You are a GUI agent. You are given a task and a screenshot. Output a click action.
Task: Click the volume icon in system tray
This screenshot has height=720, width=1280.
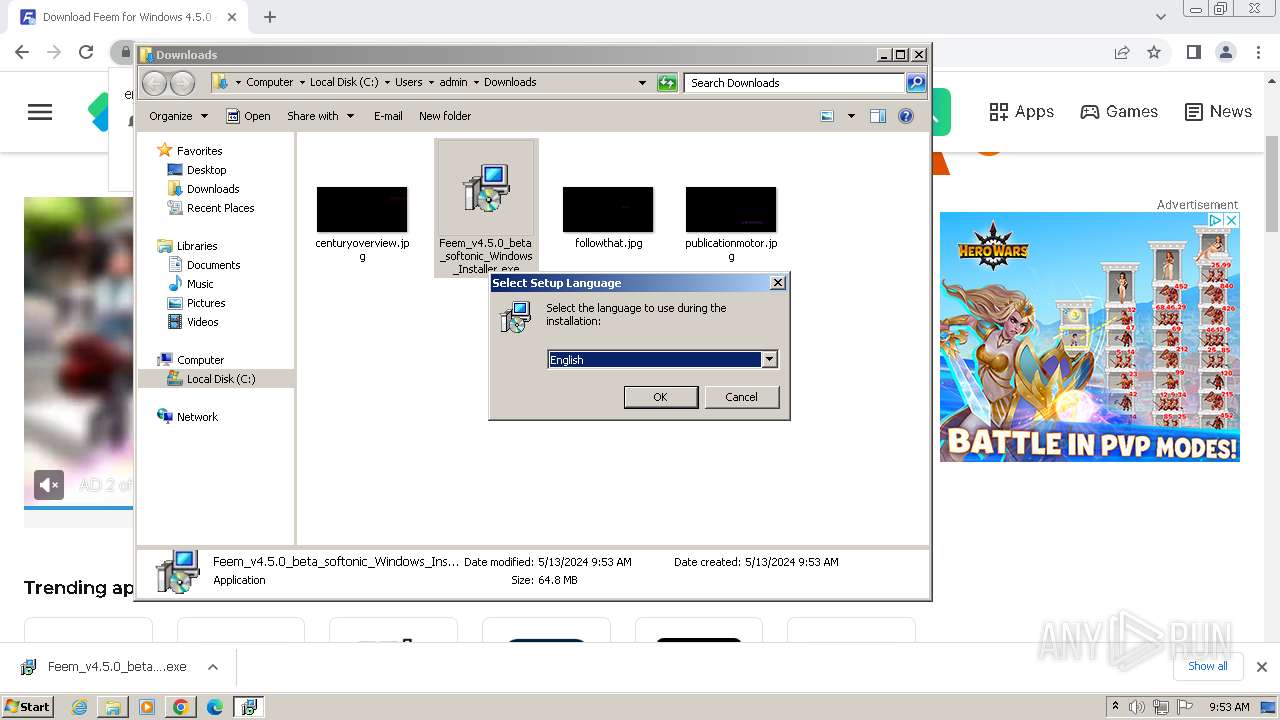pyautogui.click(x=1137, y=707)
